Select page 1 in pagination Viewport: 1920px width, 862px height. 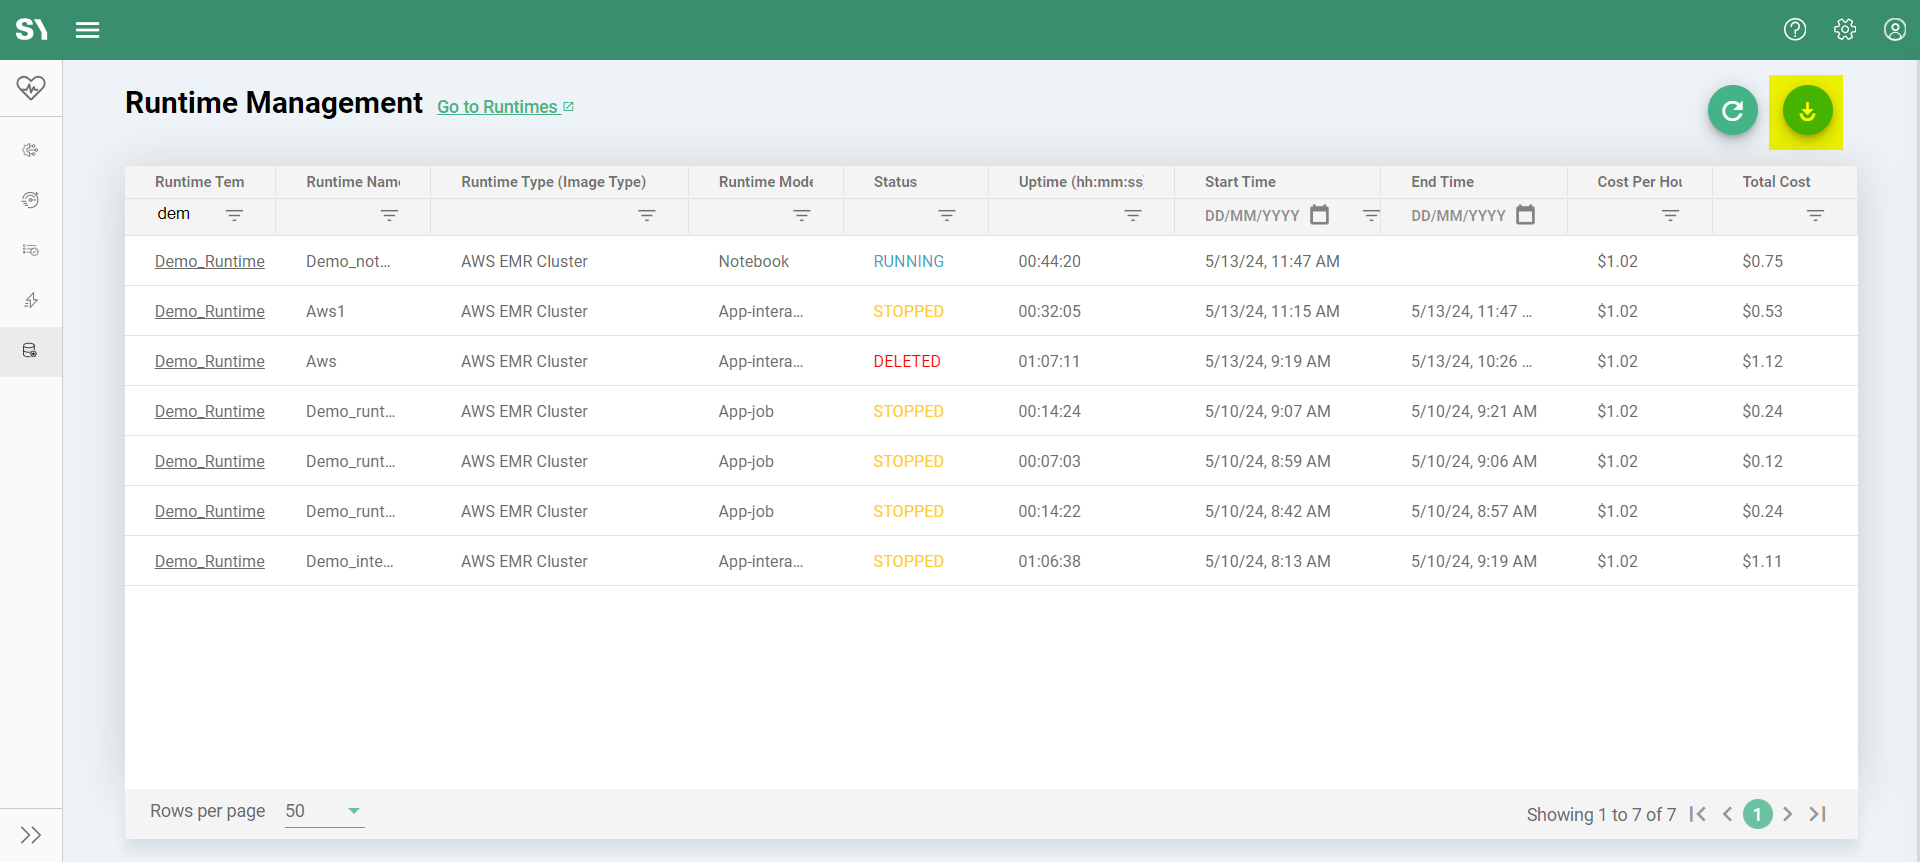pyautogui.click(x=1757, y=814)
